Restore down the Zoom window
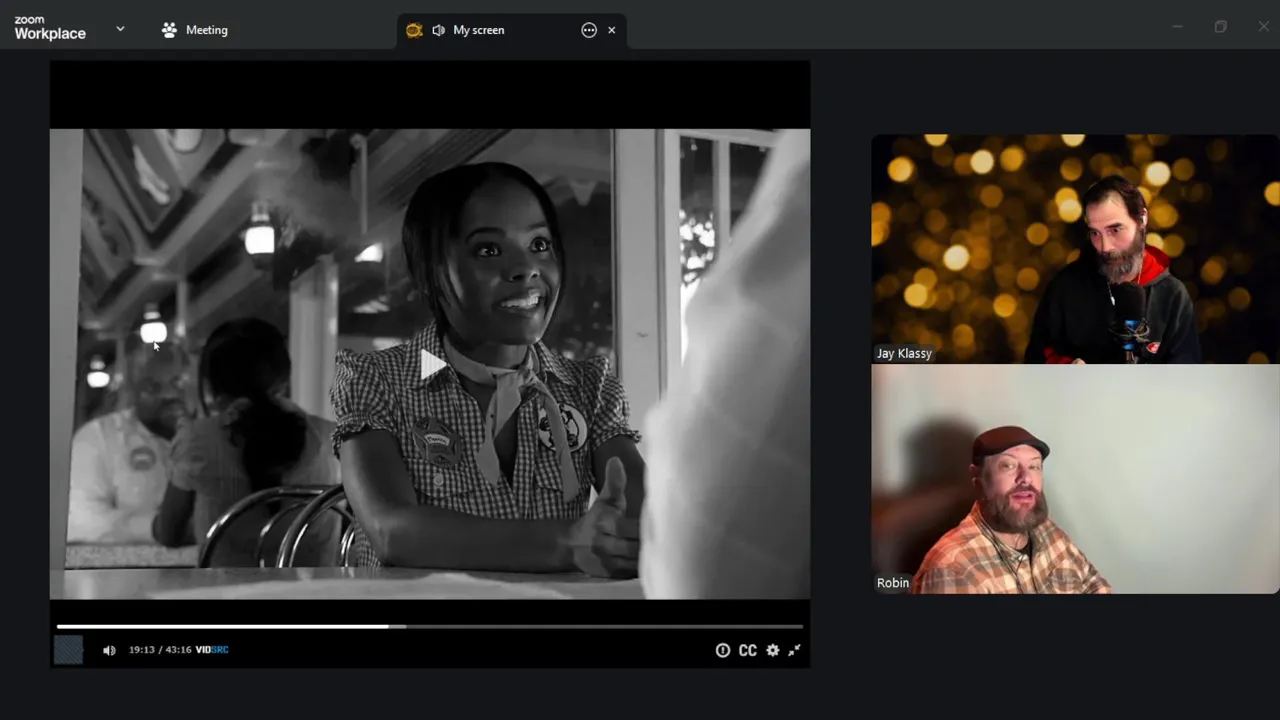 click(x=1220, y=27)
